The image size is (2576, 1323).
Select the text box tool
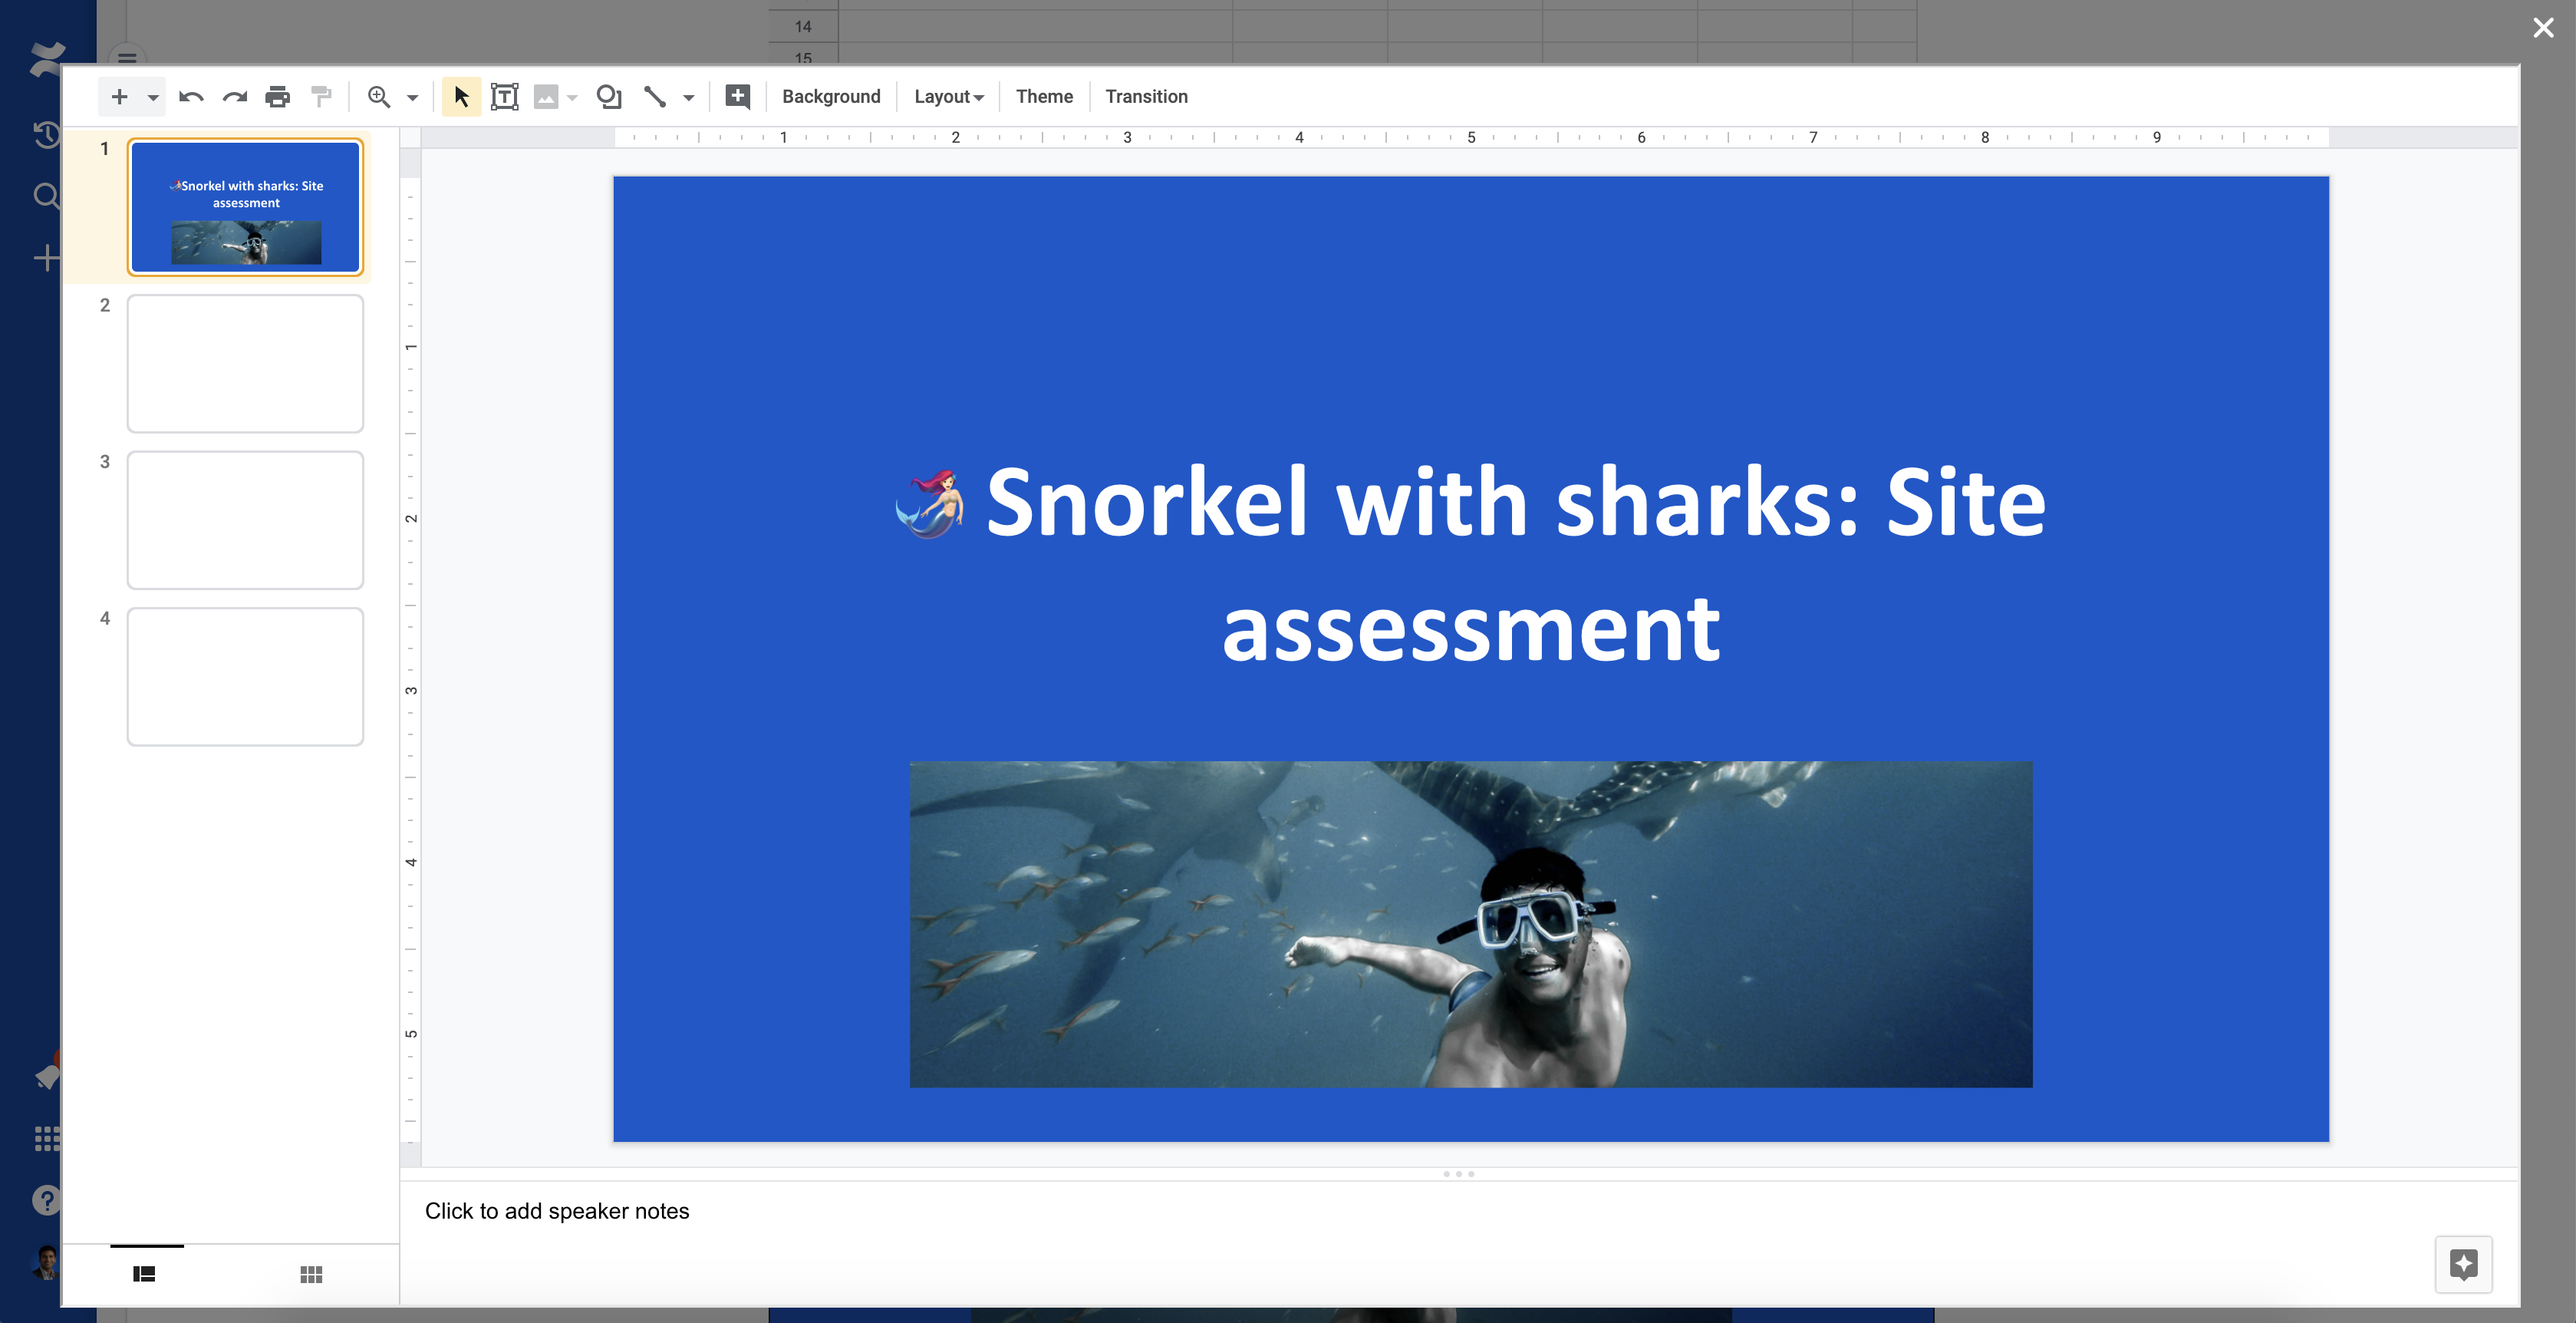click(x=505, y=97)
